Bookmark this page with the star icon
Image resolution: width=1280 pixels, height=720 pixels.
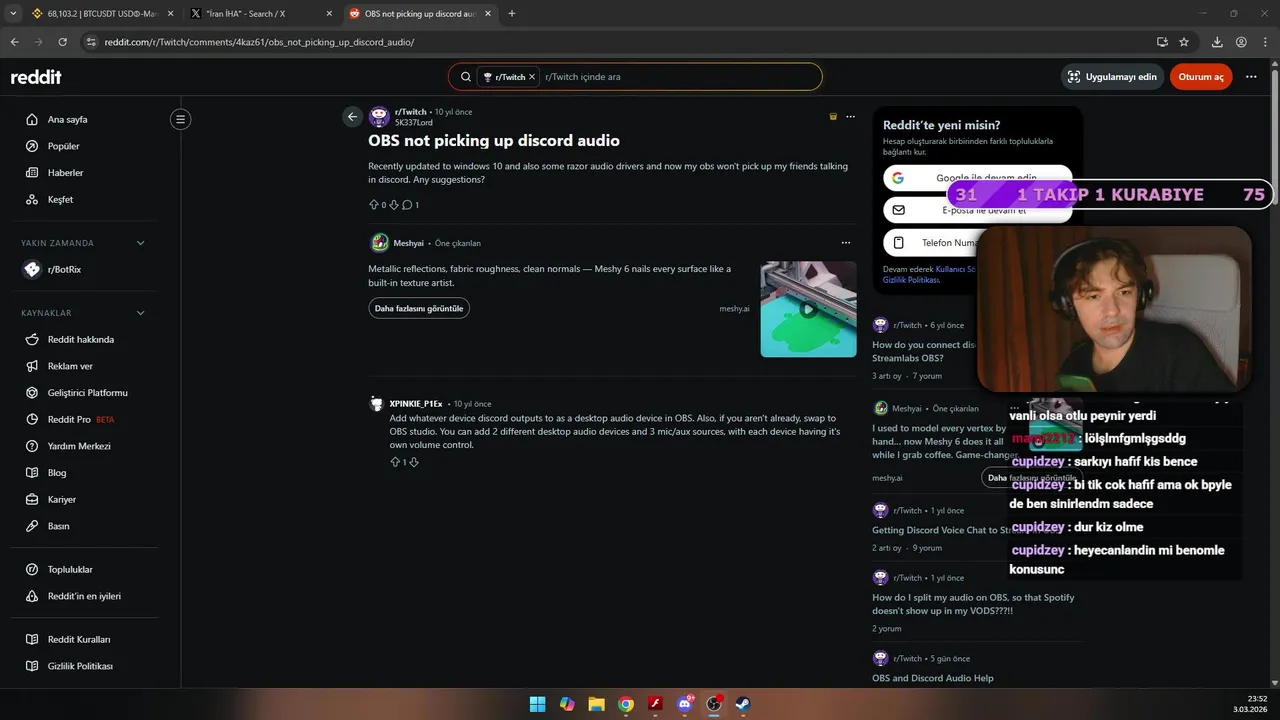(1184, 42)
